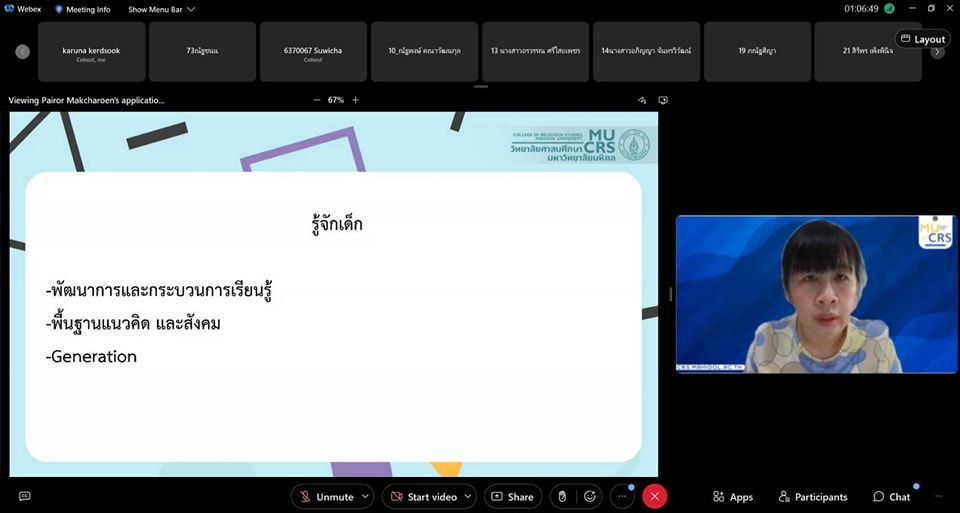Expand the audio options arrow beside Unmute
This screenshot has width=960, height=513.
pos(365,497)
